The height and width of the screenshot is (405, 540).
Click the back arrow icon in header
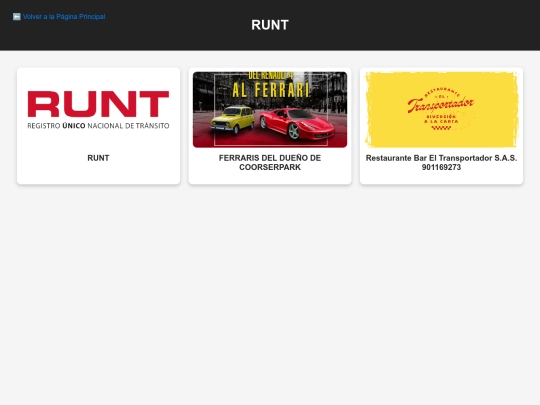17,17
